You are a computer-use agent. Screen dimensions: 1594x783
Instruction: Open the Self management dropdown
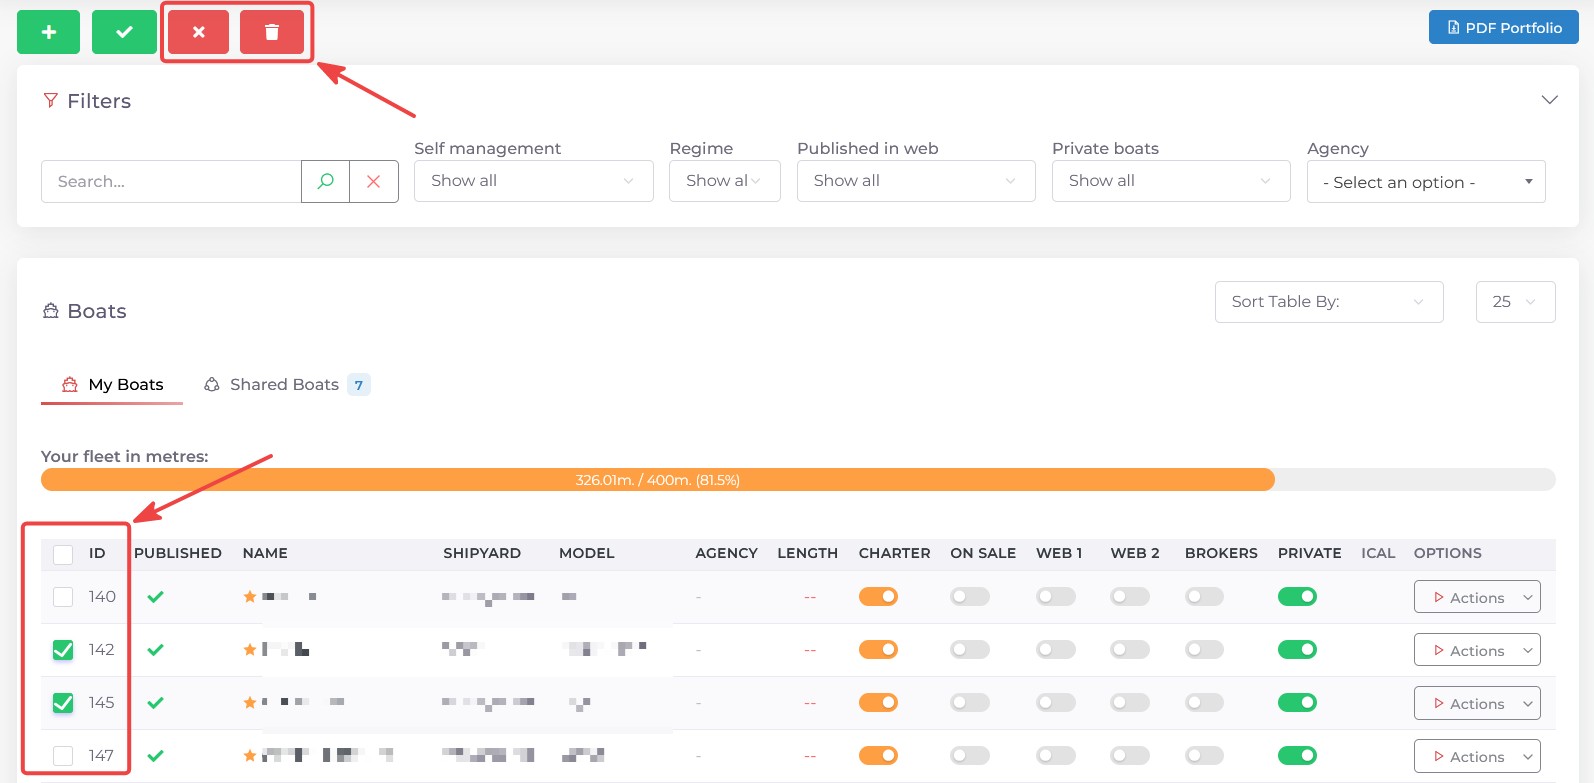pos(533,181)
